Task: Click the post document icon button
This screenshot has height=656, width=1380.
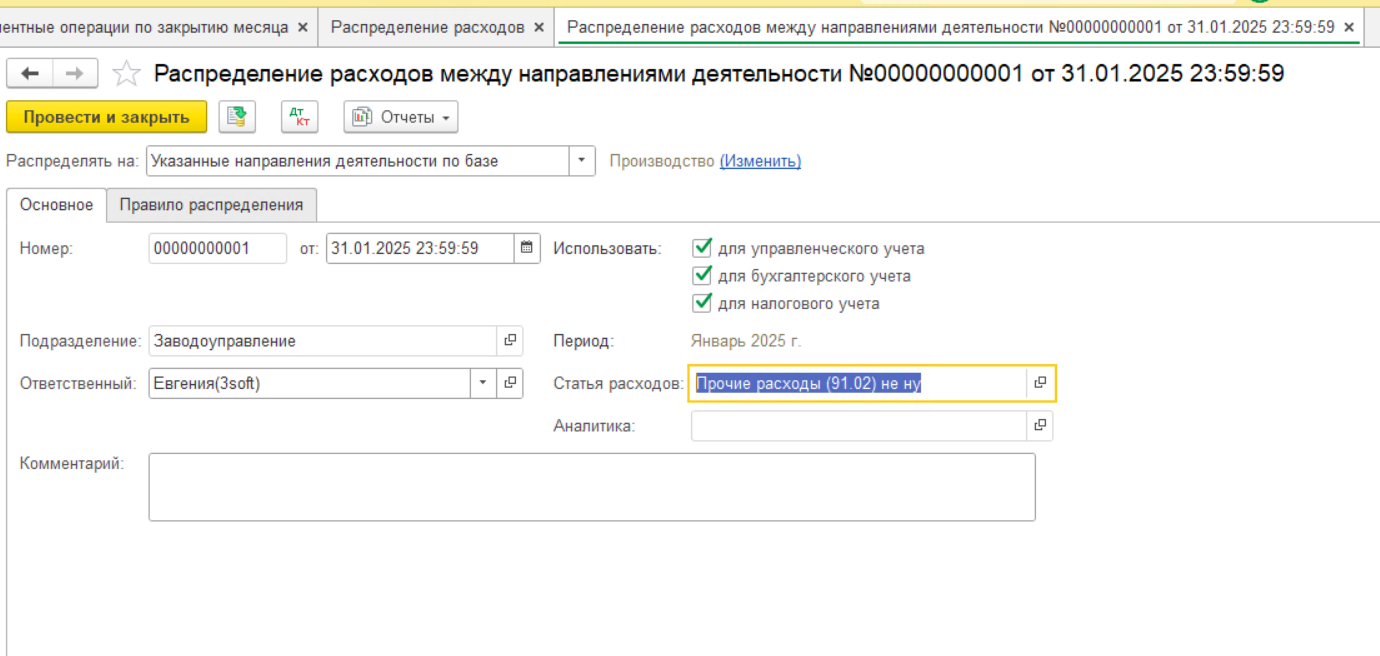Action: click(237, 117)
